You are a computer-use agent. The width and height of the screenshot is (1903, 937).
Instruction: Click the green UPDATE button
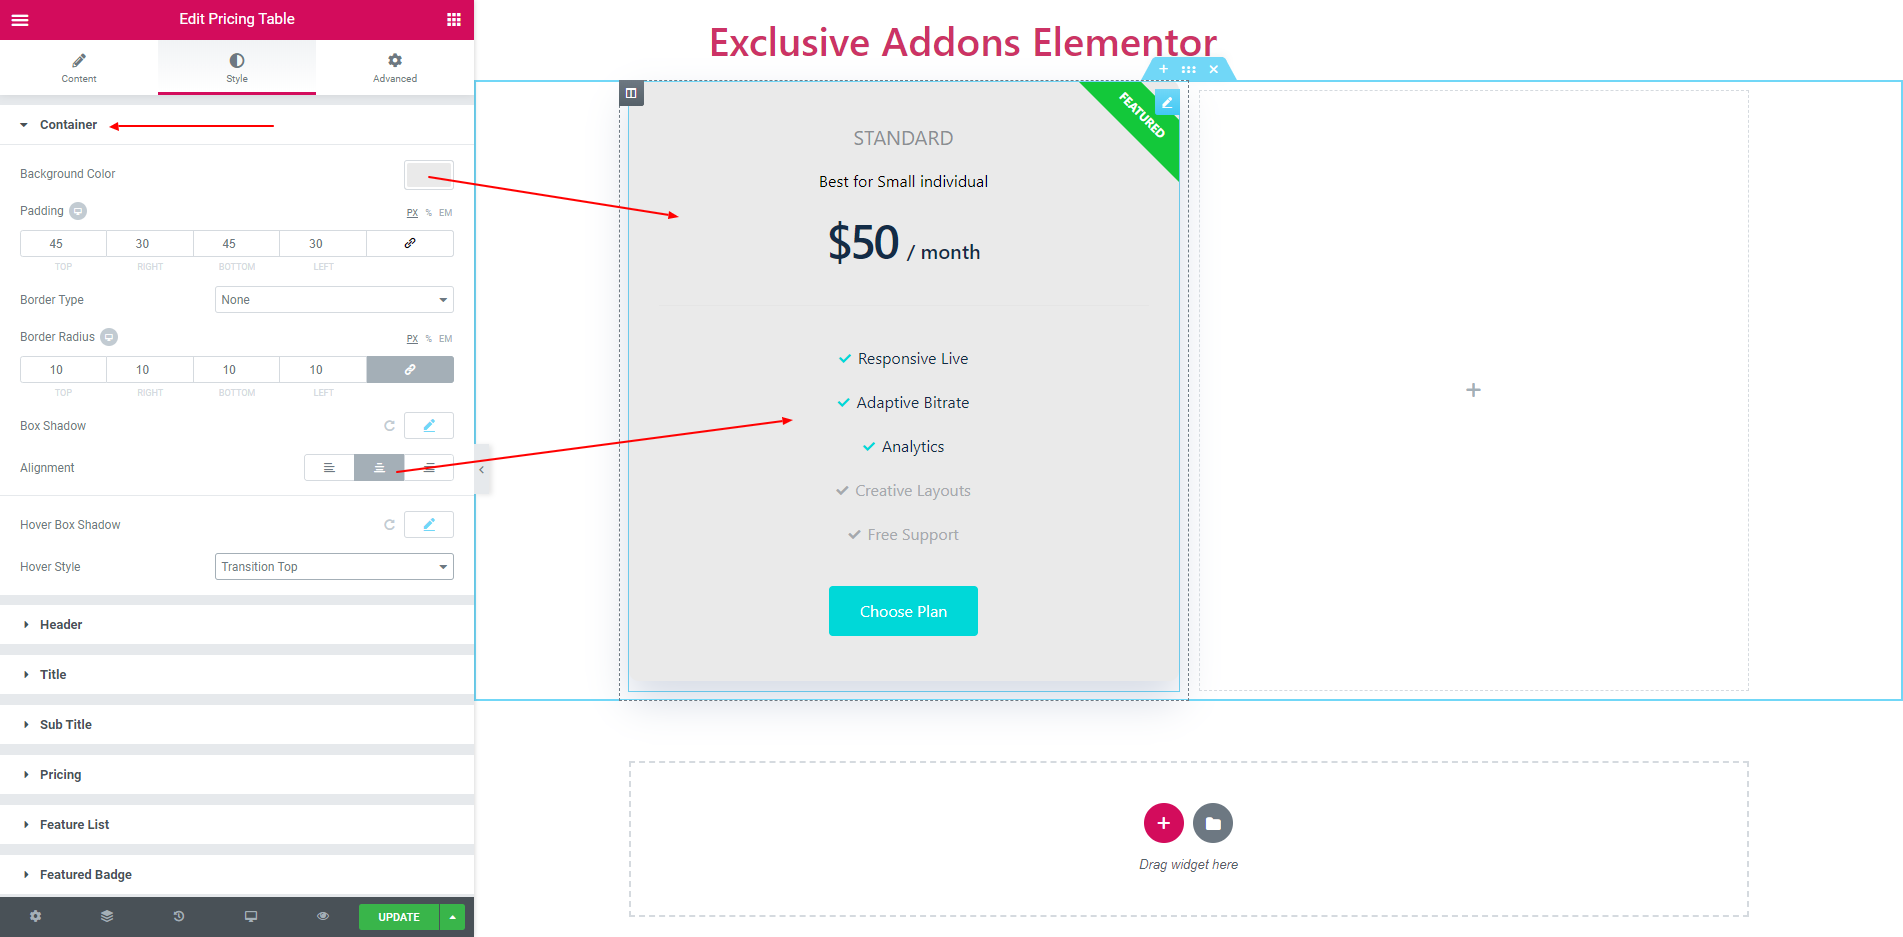399,917
